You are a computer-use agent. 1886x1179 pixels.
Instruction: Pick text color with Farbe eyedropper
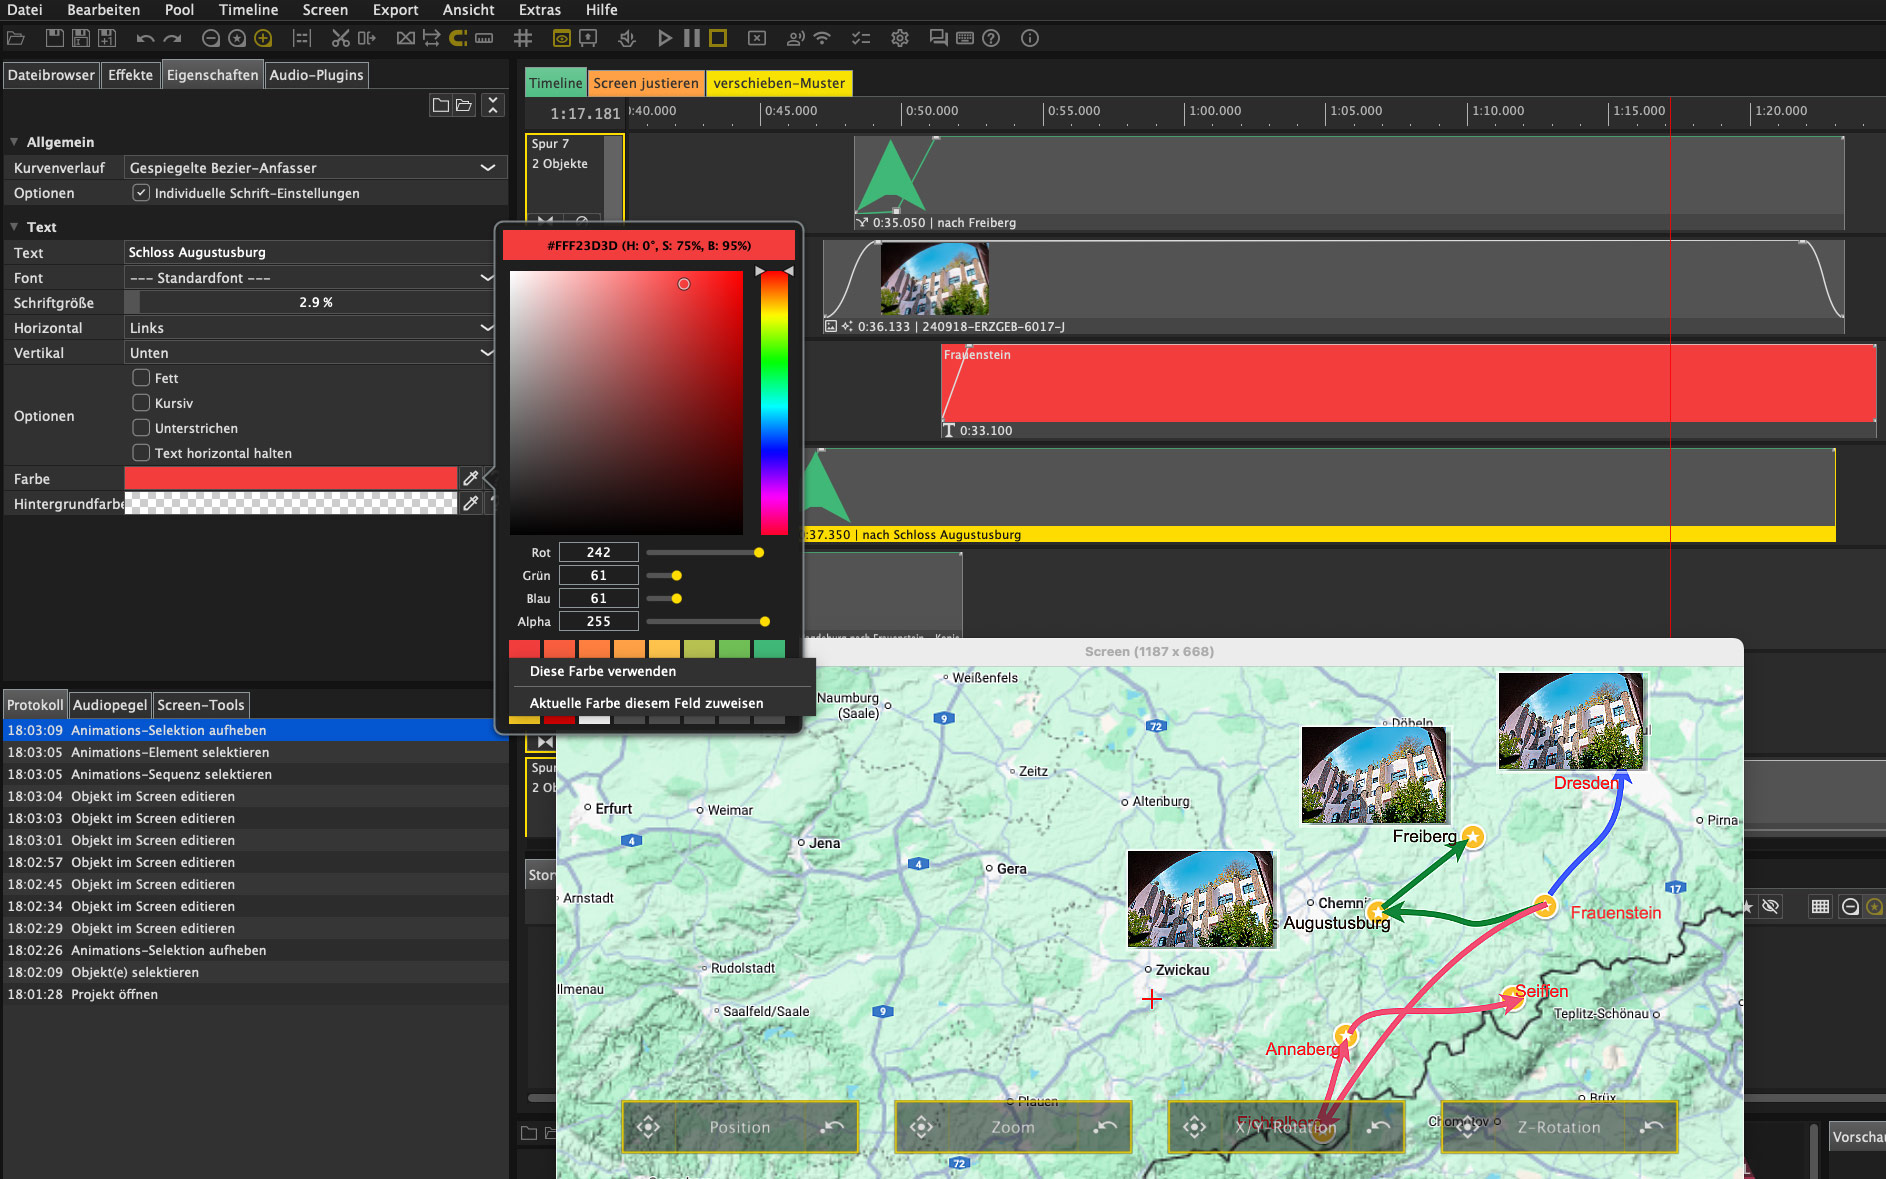tap(470, 478)
